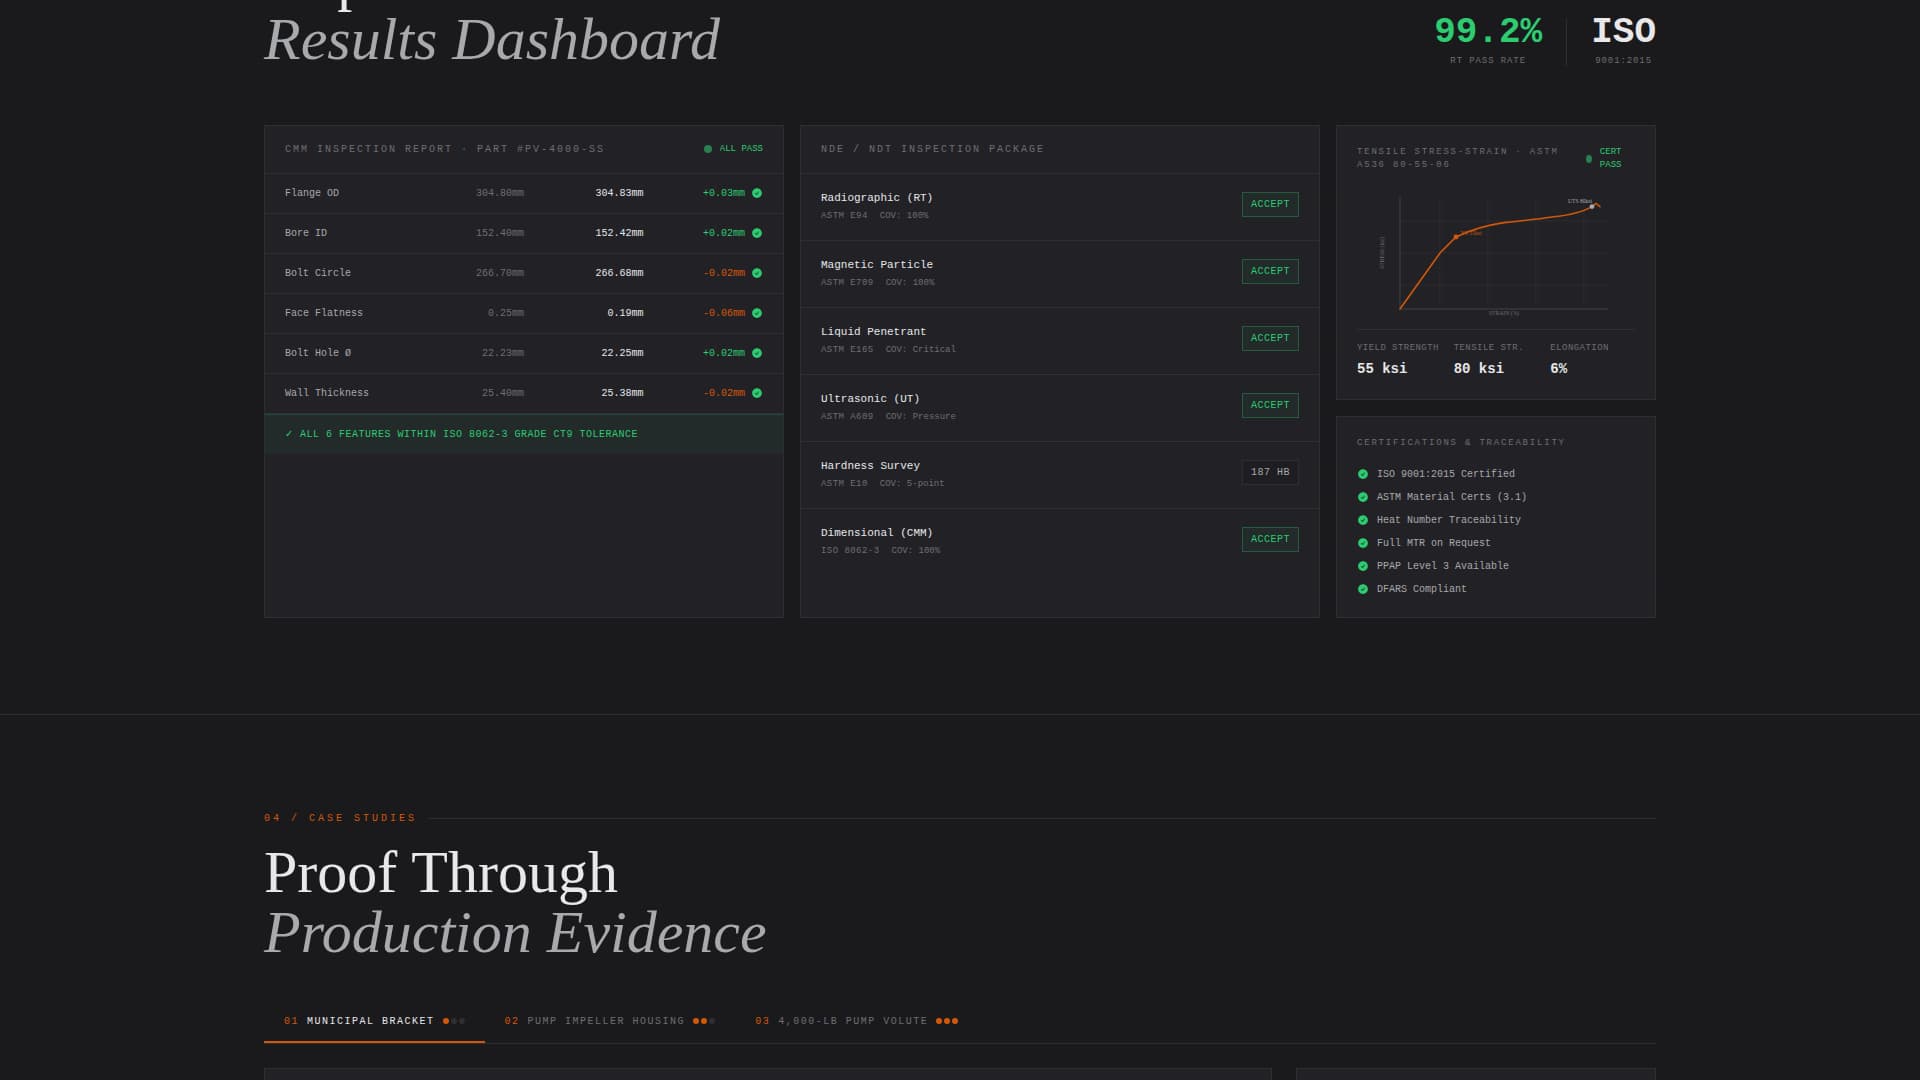Click the check icon beside ISO 9001:2015 Certified
1920x1080 pixels.
point(1364,473)
